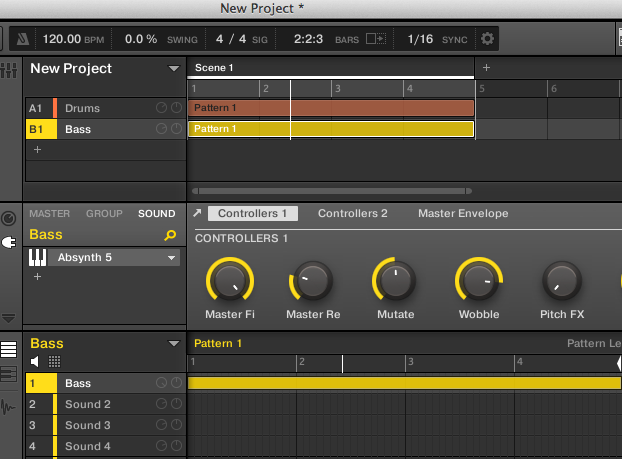Click the Absynth 5 keyboard icon
Screen dimensions: 622x459
coord(38,257)
